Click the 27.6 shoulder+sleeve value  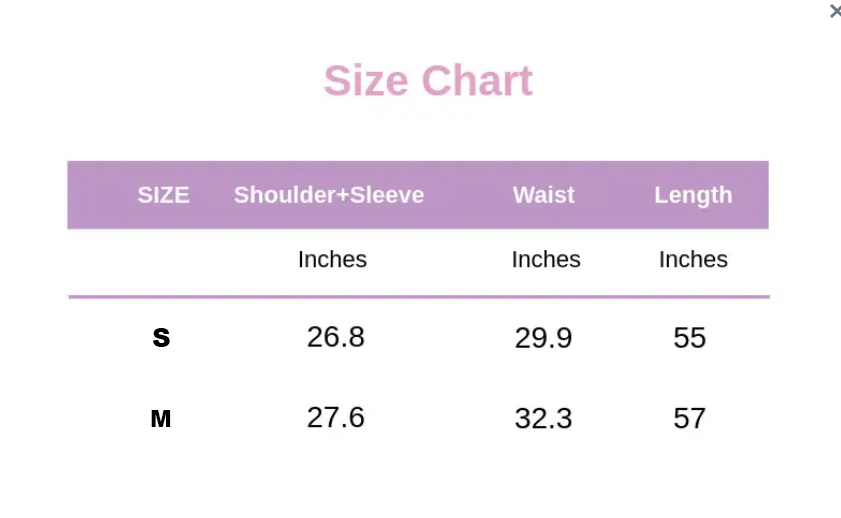point(336,417)
